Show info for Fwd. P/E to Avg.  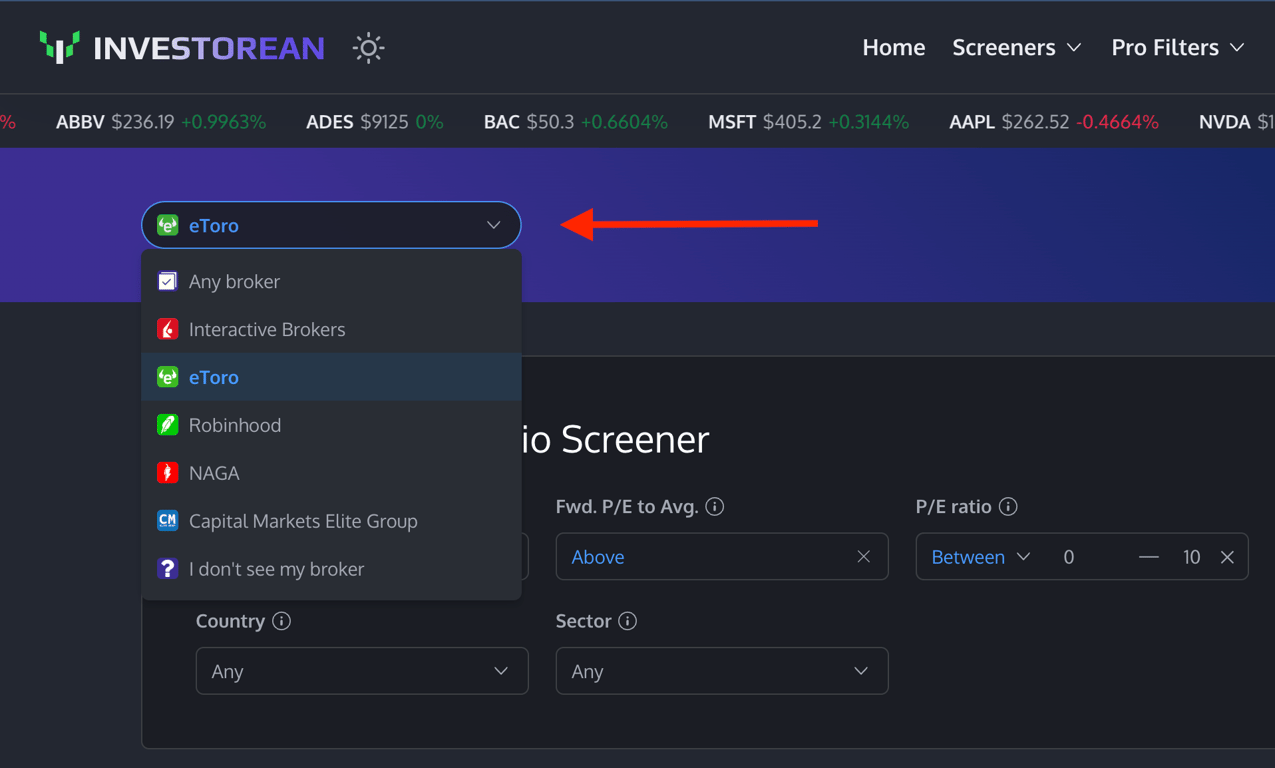point(715,507)
